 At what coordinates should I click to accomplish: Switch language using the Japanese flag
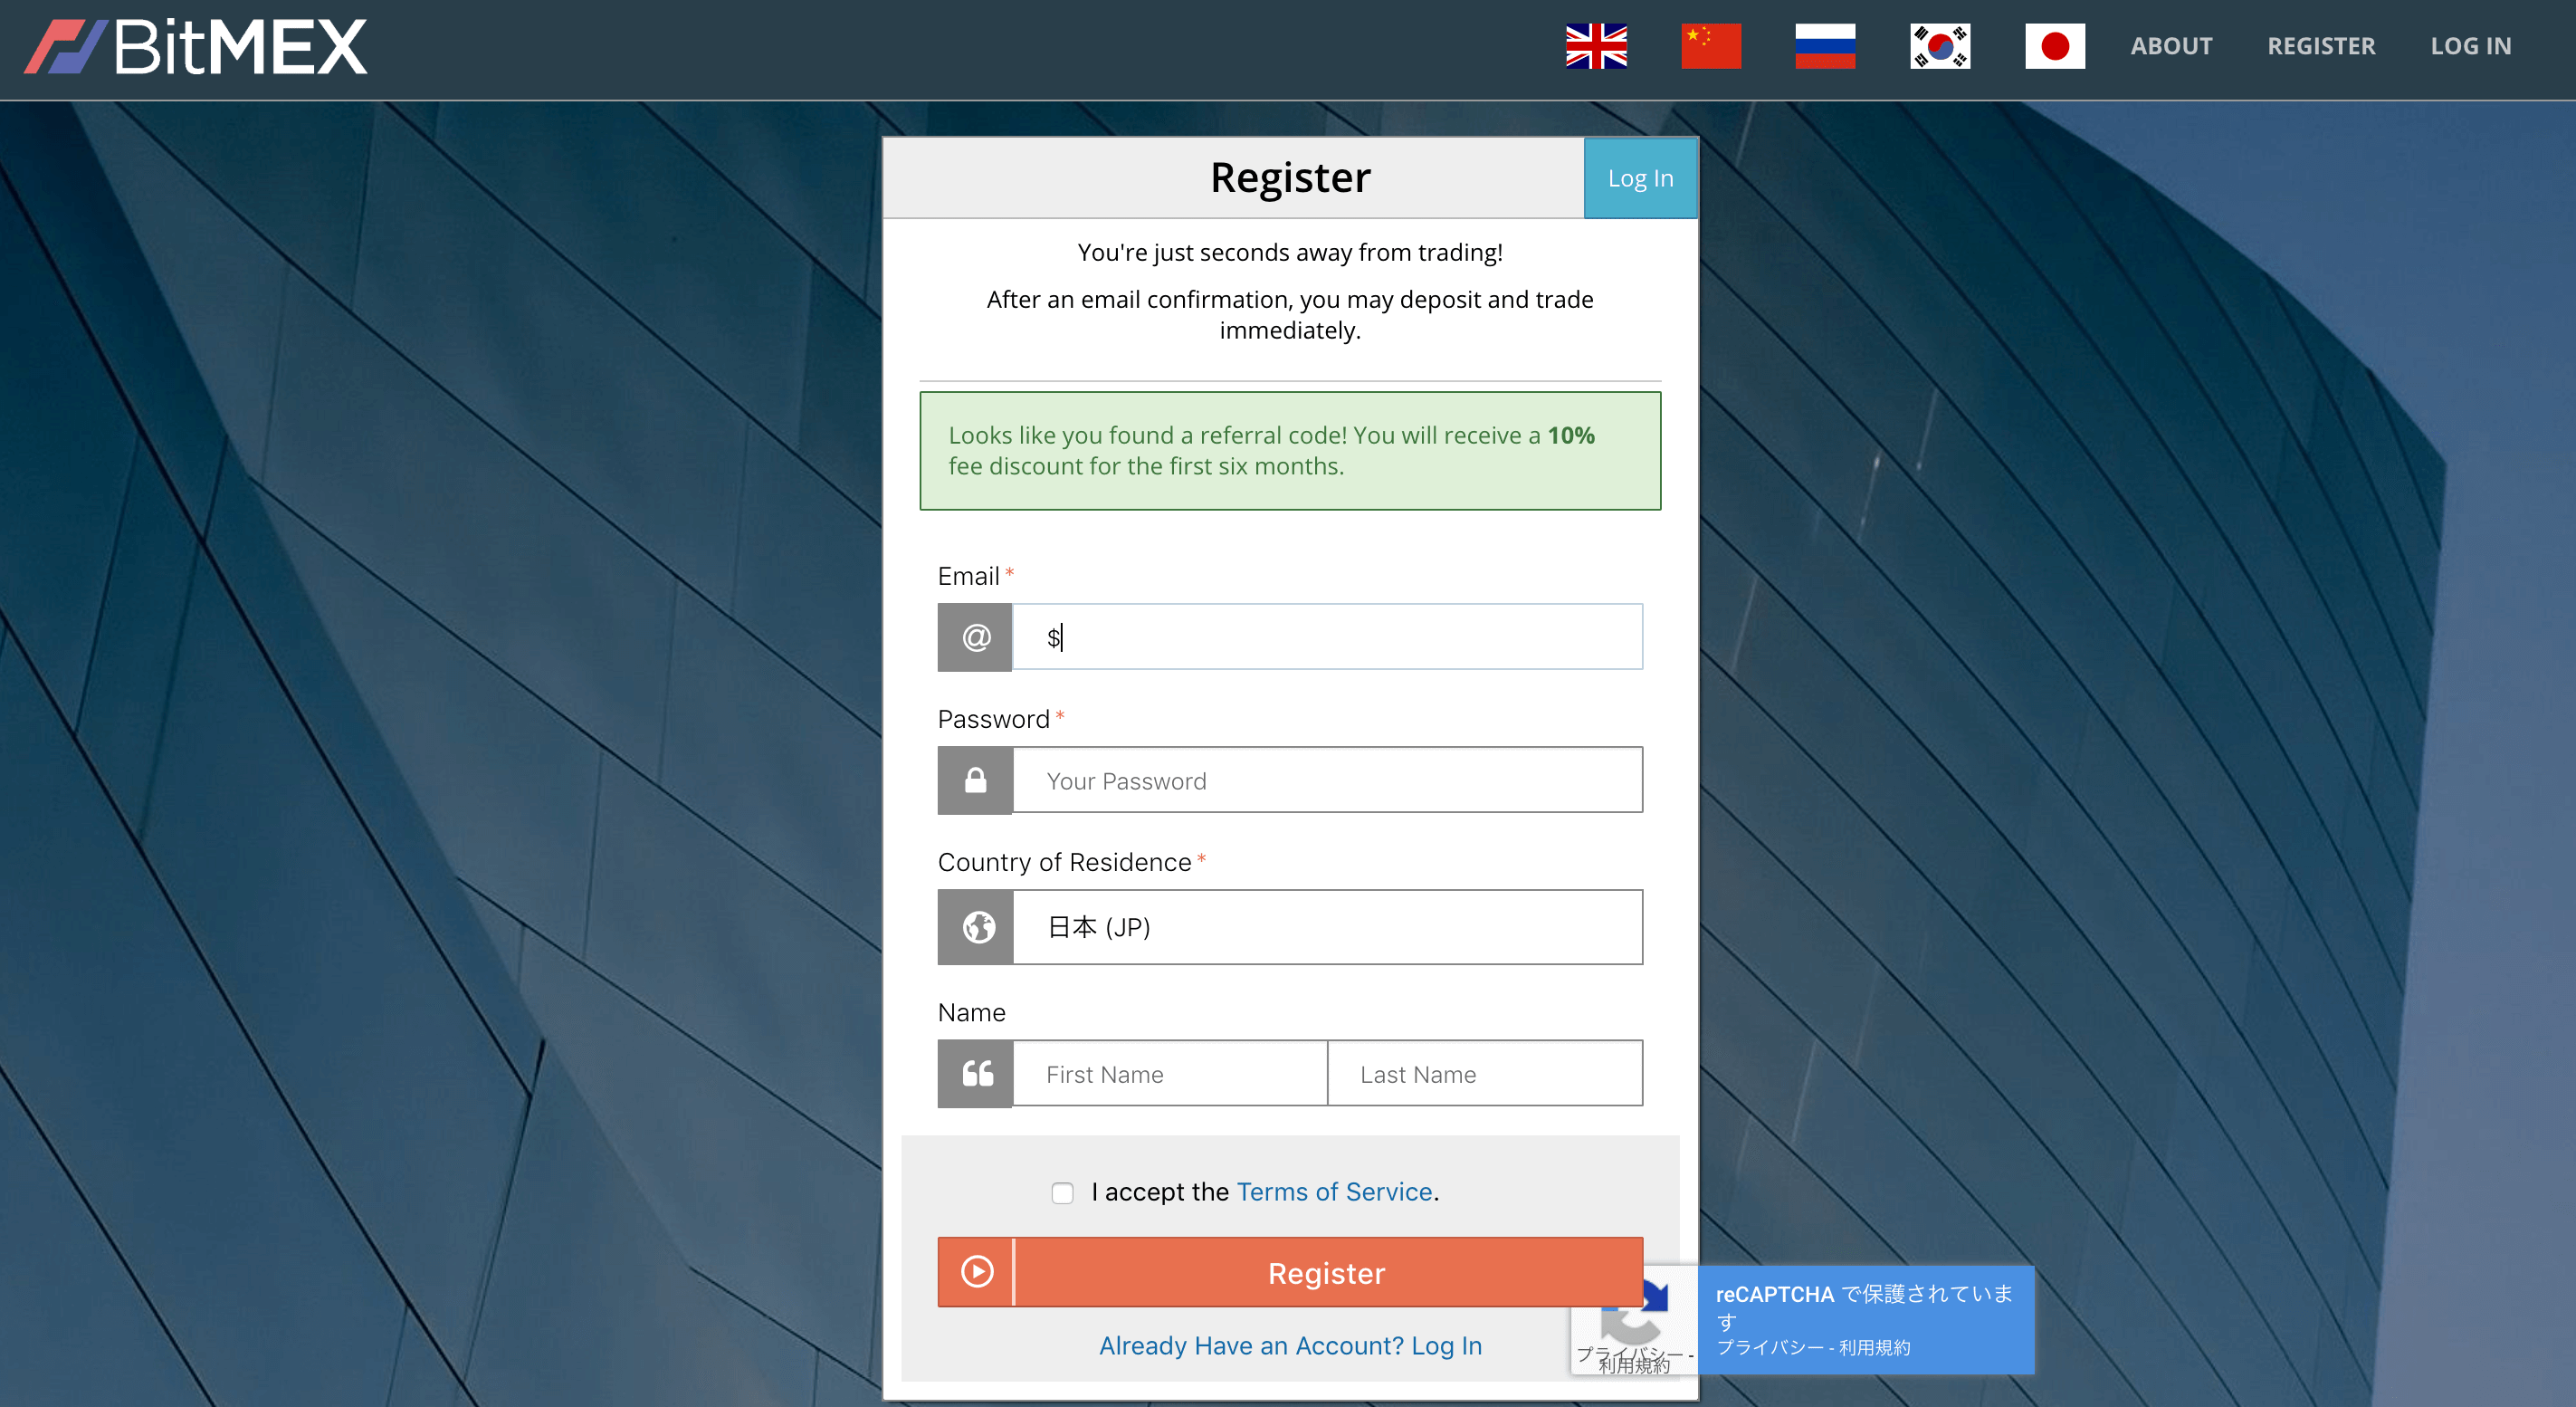pos(2055,46)
